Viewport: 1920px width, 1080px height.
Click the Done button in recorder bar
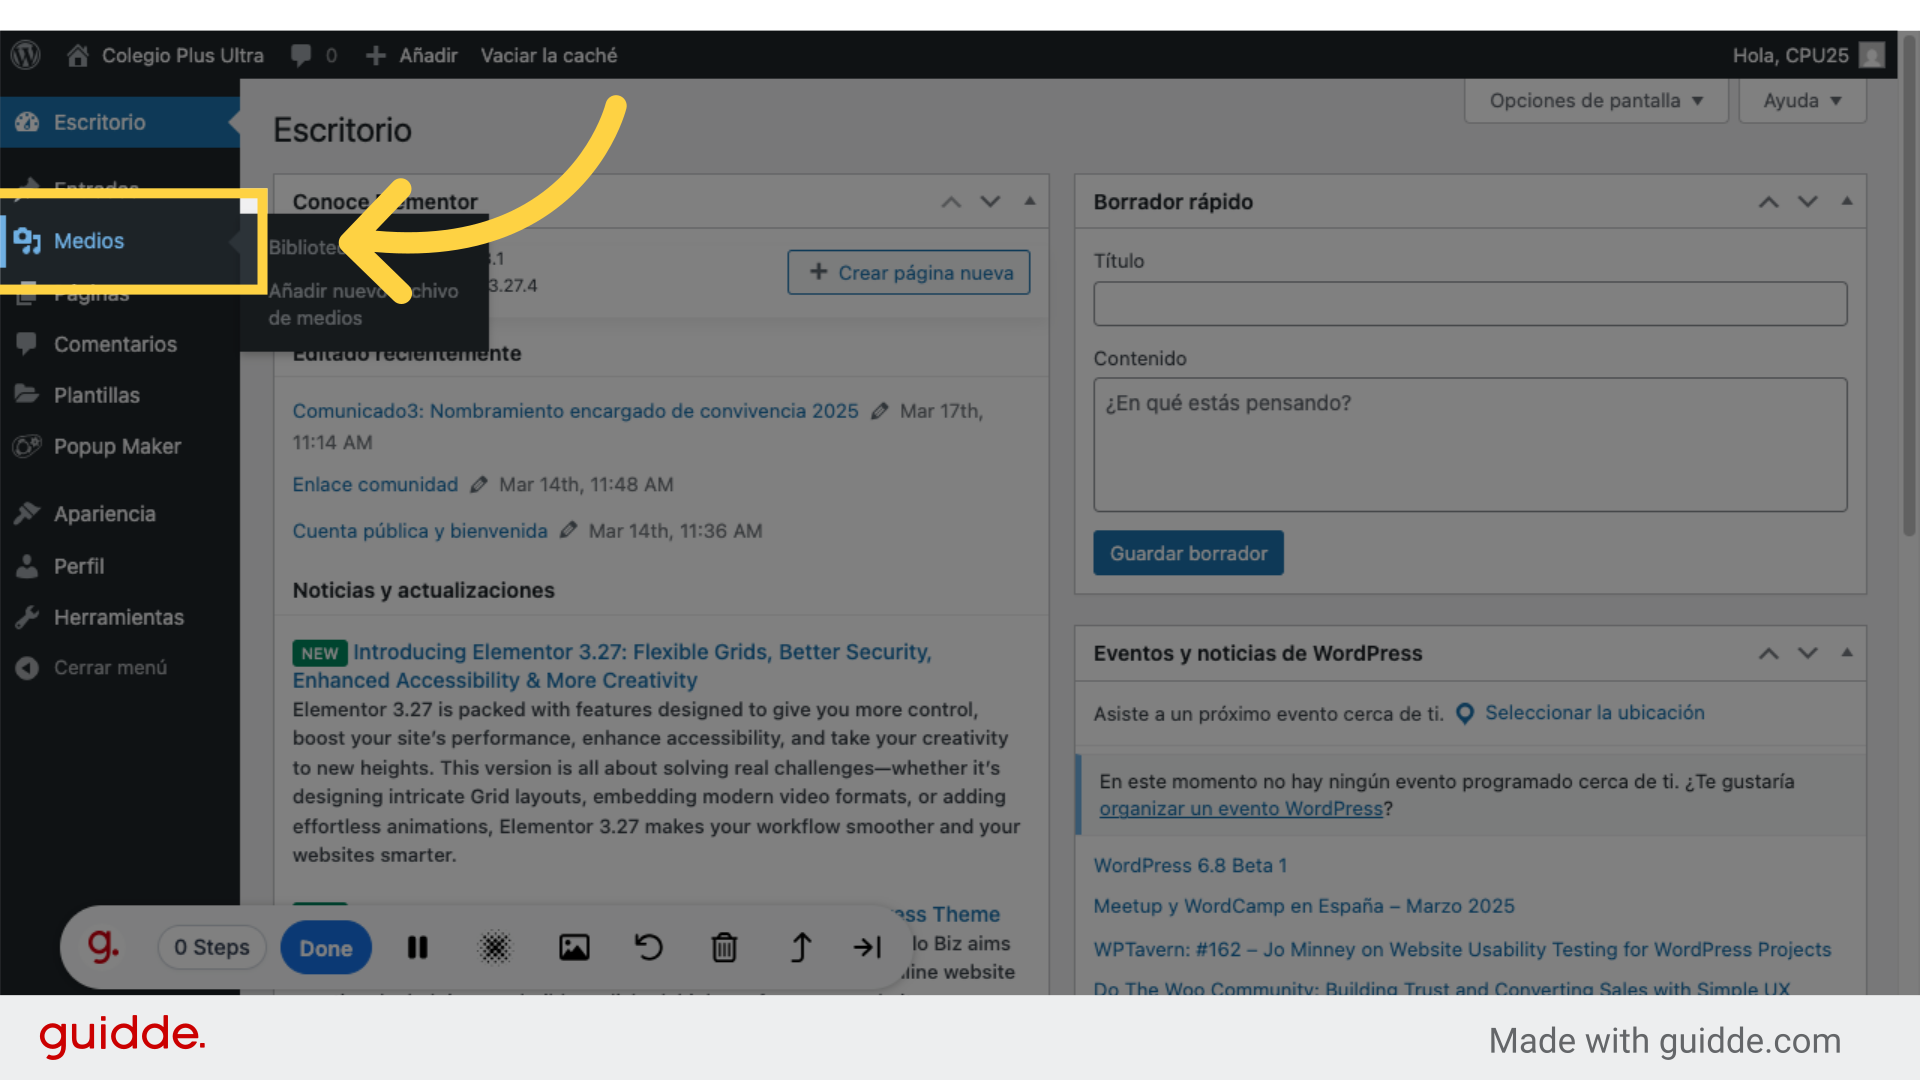click(326, 947)
